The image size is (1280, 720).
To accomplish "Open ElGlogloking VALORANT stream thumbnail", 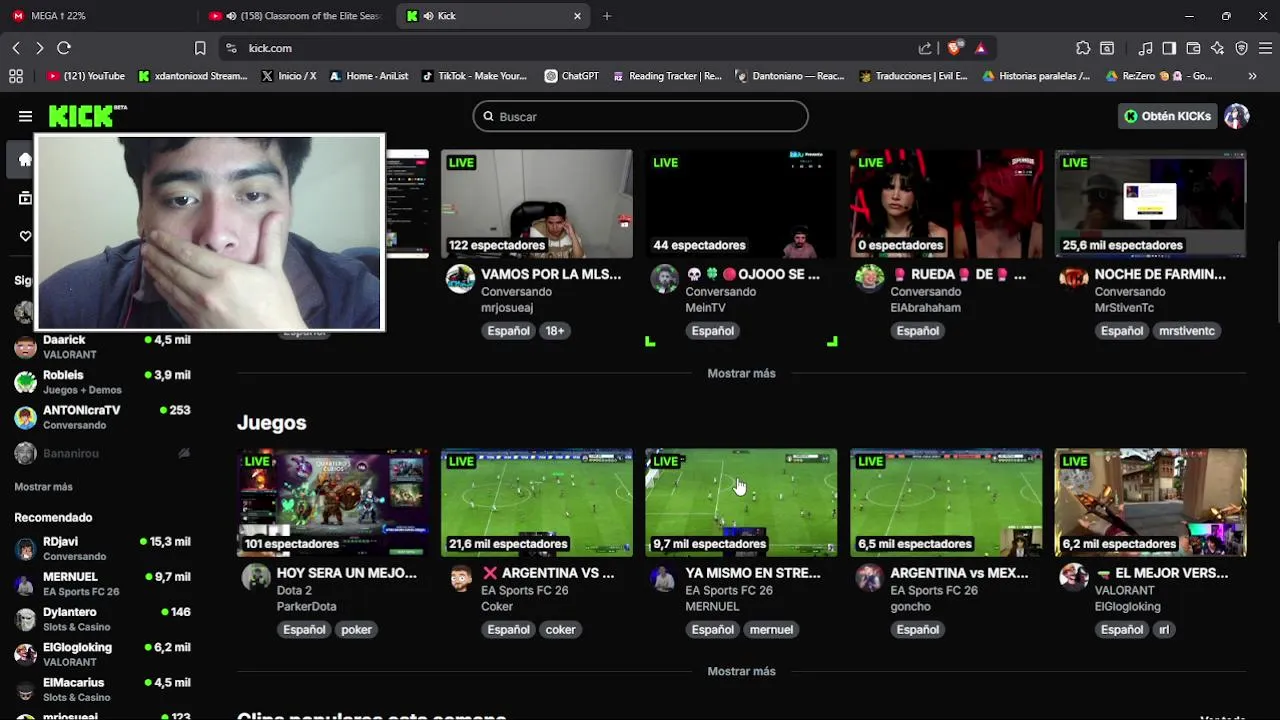I will pyautogui.click(x=1150, y=502).
